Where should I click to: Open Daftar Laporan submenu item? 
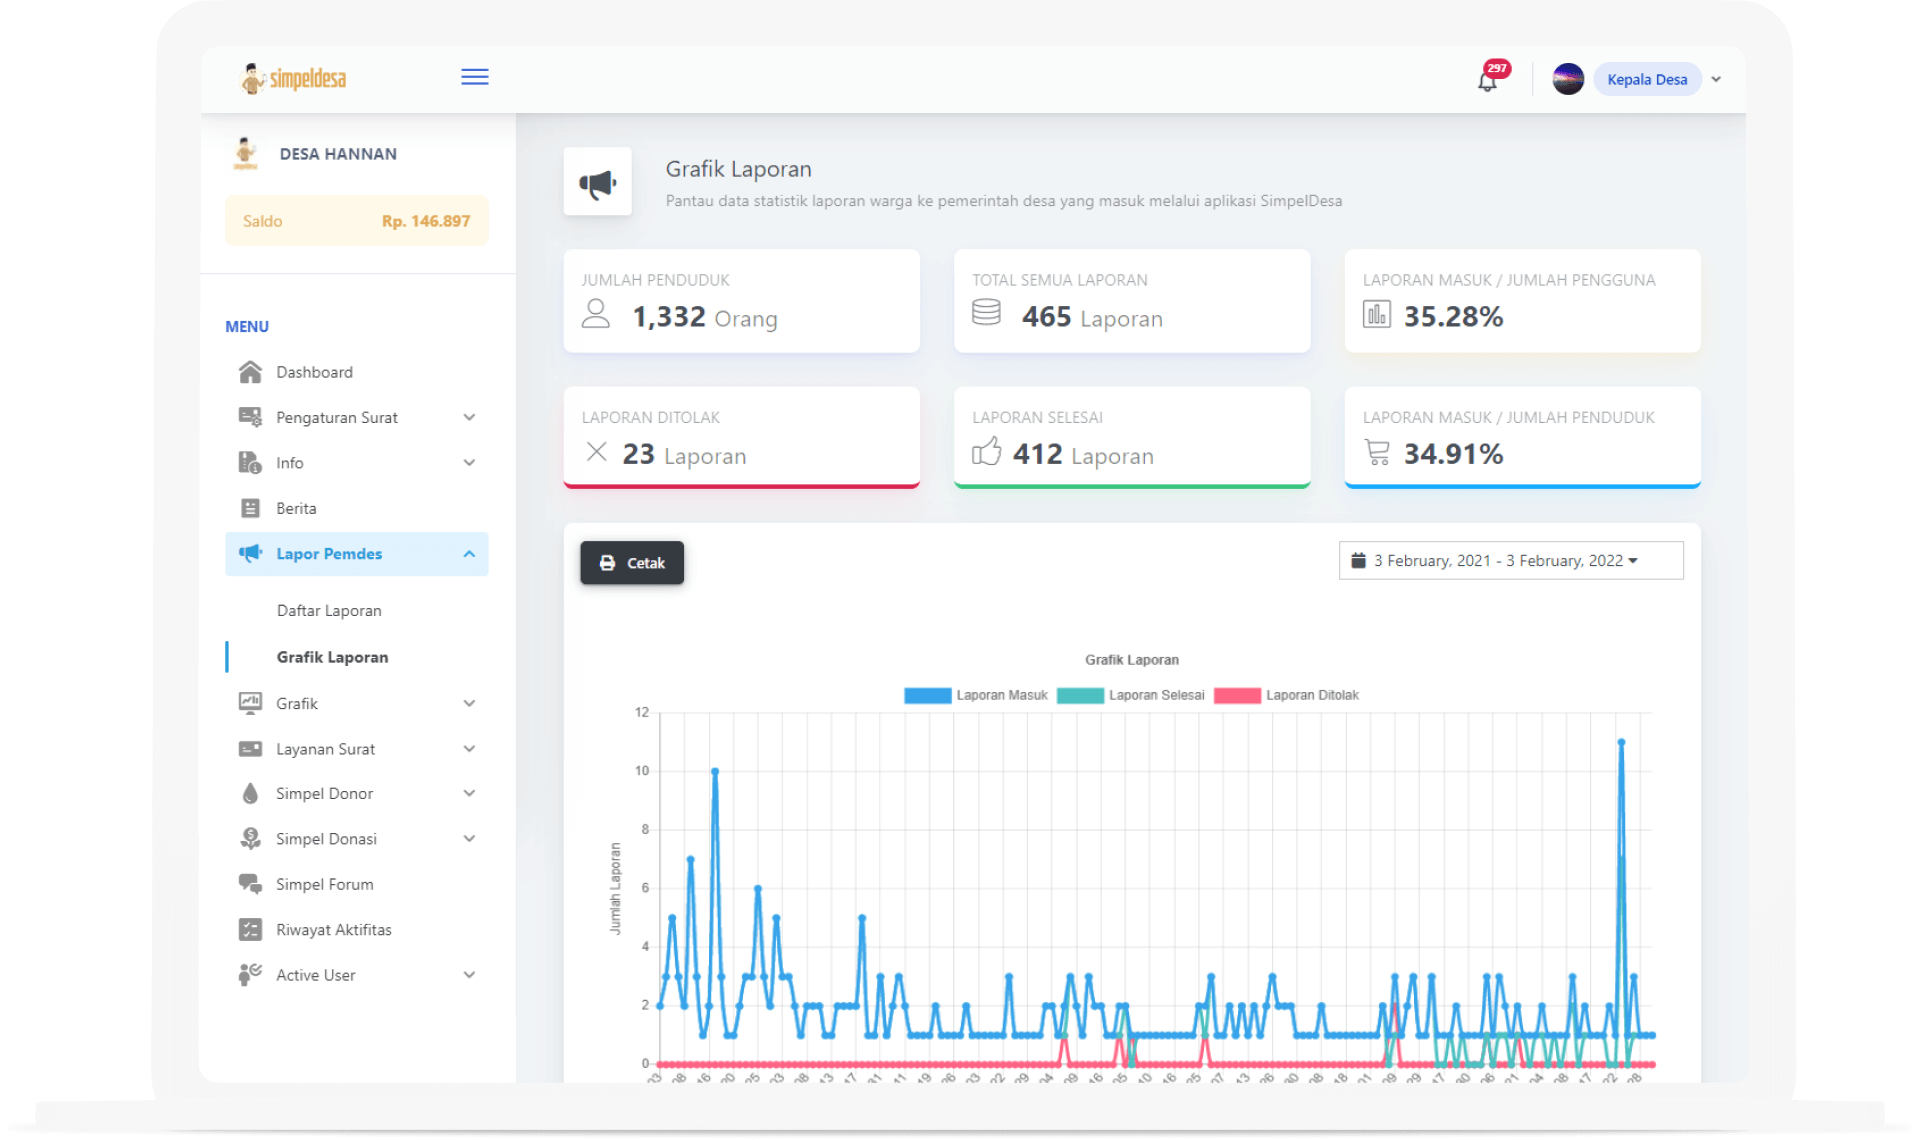[329, 610]
